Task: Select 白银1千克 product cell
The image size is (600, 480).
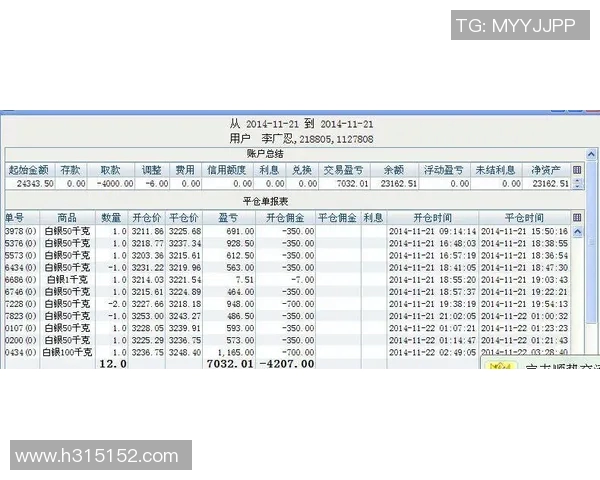Action: (67, 280)
